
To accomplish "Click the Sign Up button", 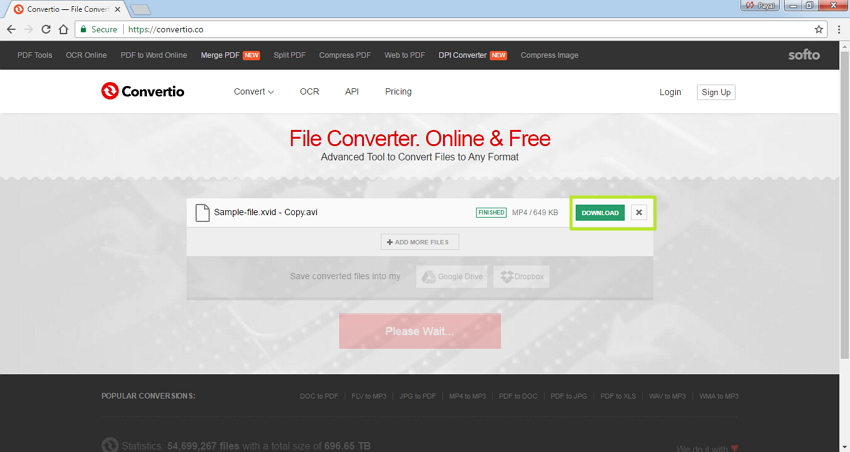I will tap(716, 92).
